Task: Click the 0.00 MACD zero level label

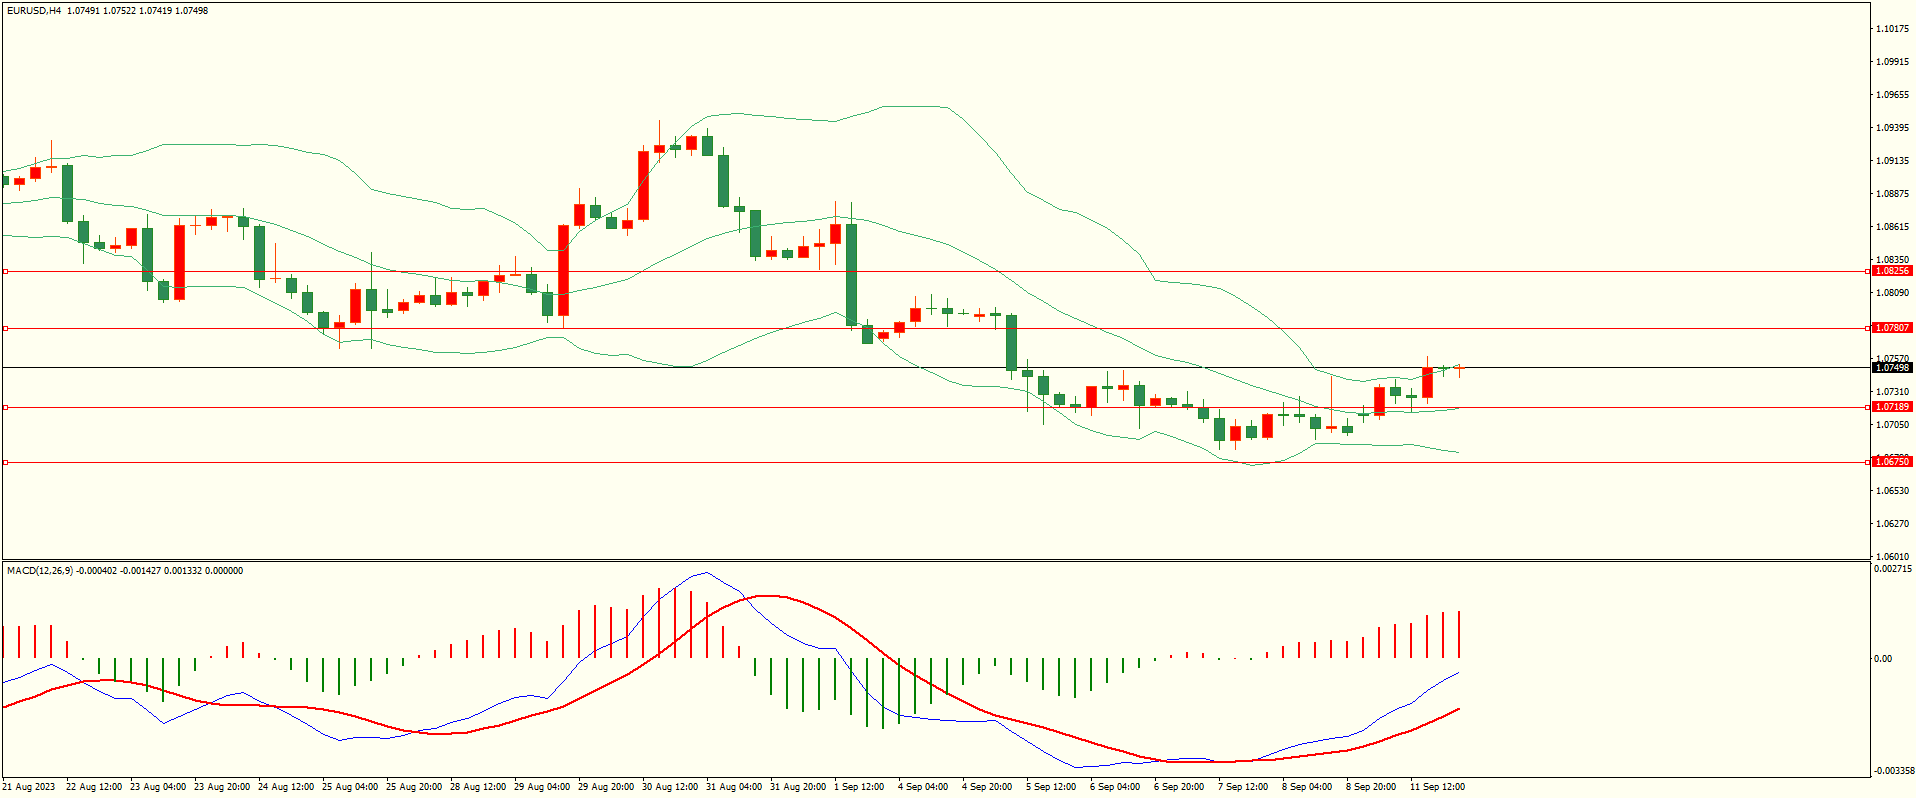Action: pos(1883,659)
